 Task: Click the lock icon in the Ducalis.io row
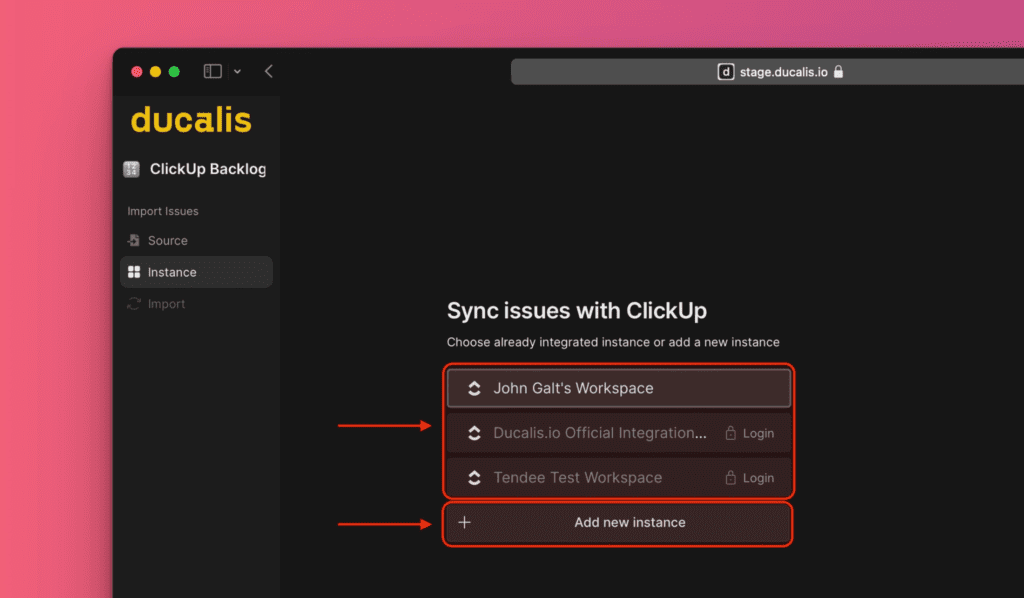pyautogui.click(x=731, y=433)
